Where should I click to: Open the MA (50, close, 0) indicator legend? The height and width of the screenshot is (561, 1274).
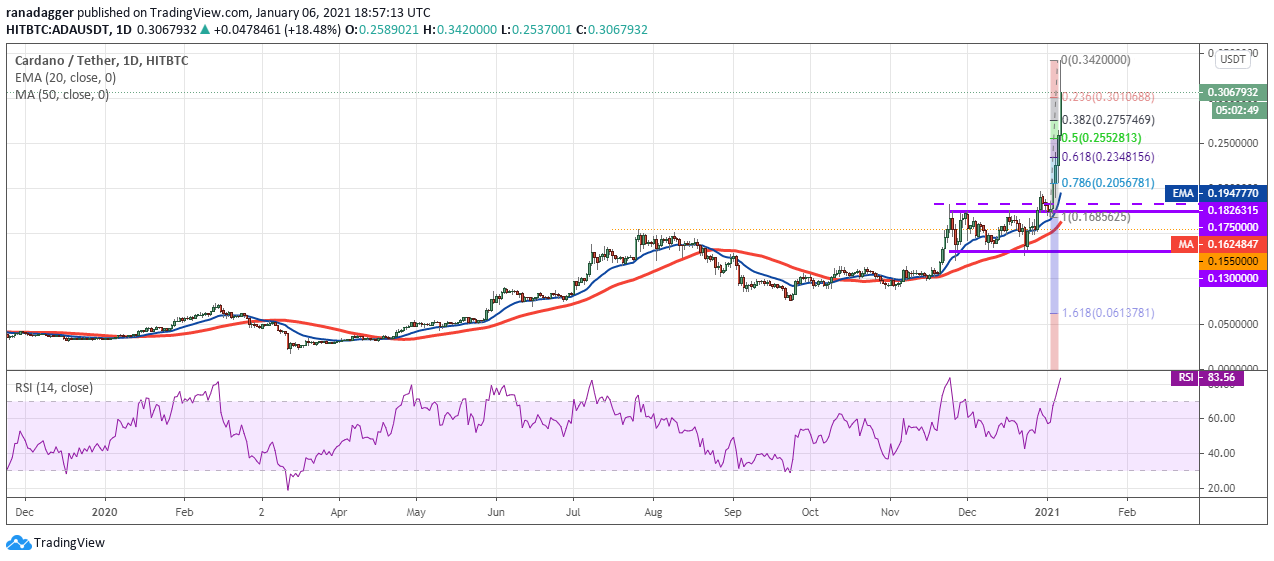tap(61, 95)
